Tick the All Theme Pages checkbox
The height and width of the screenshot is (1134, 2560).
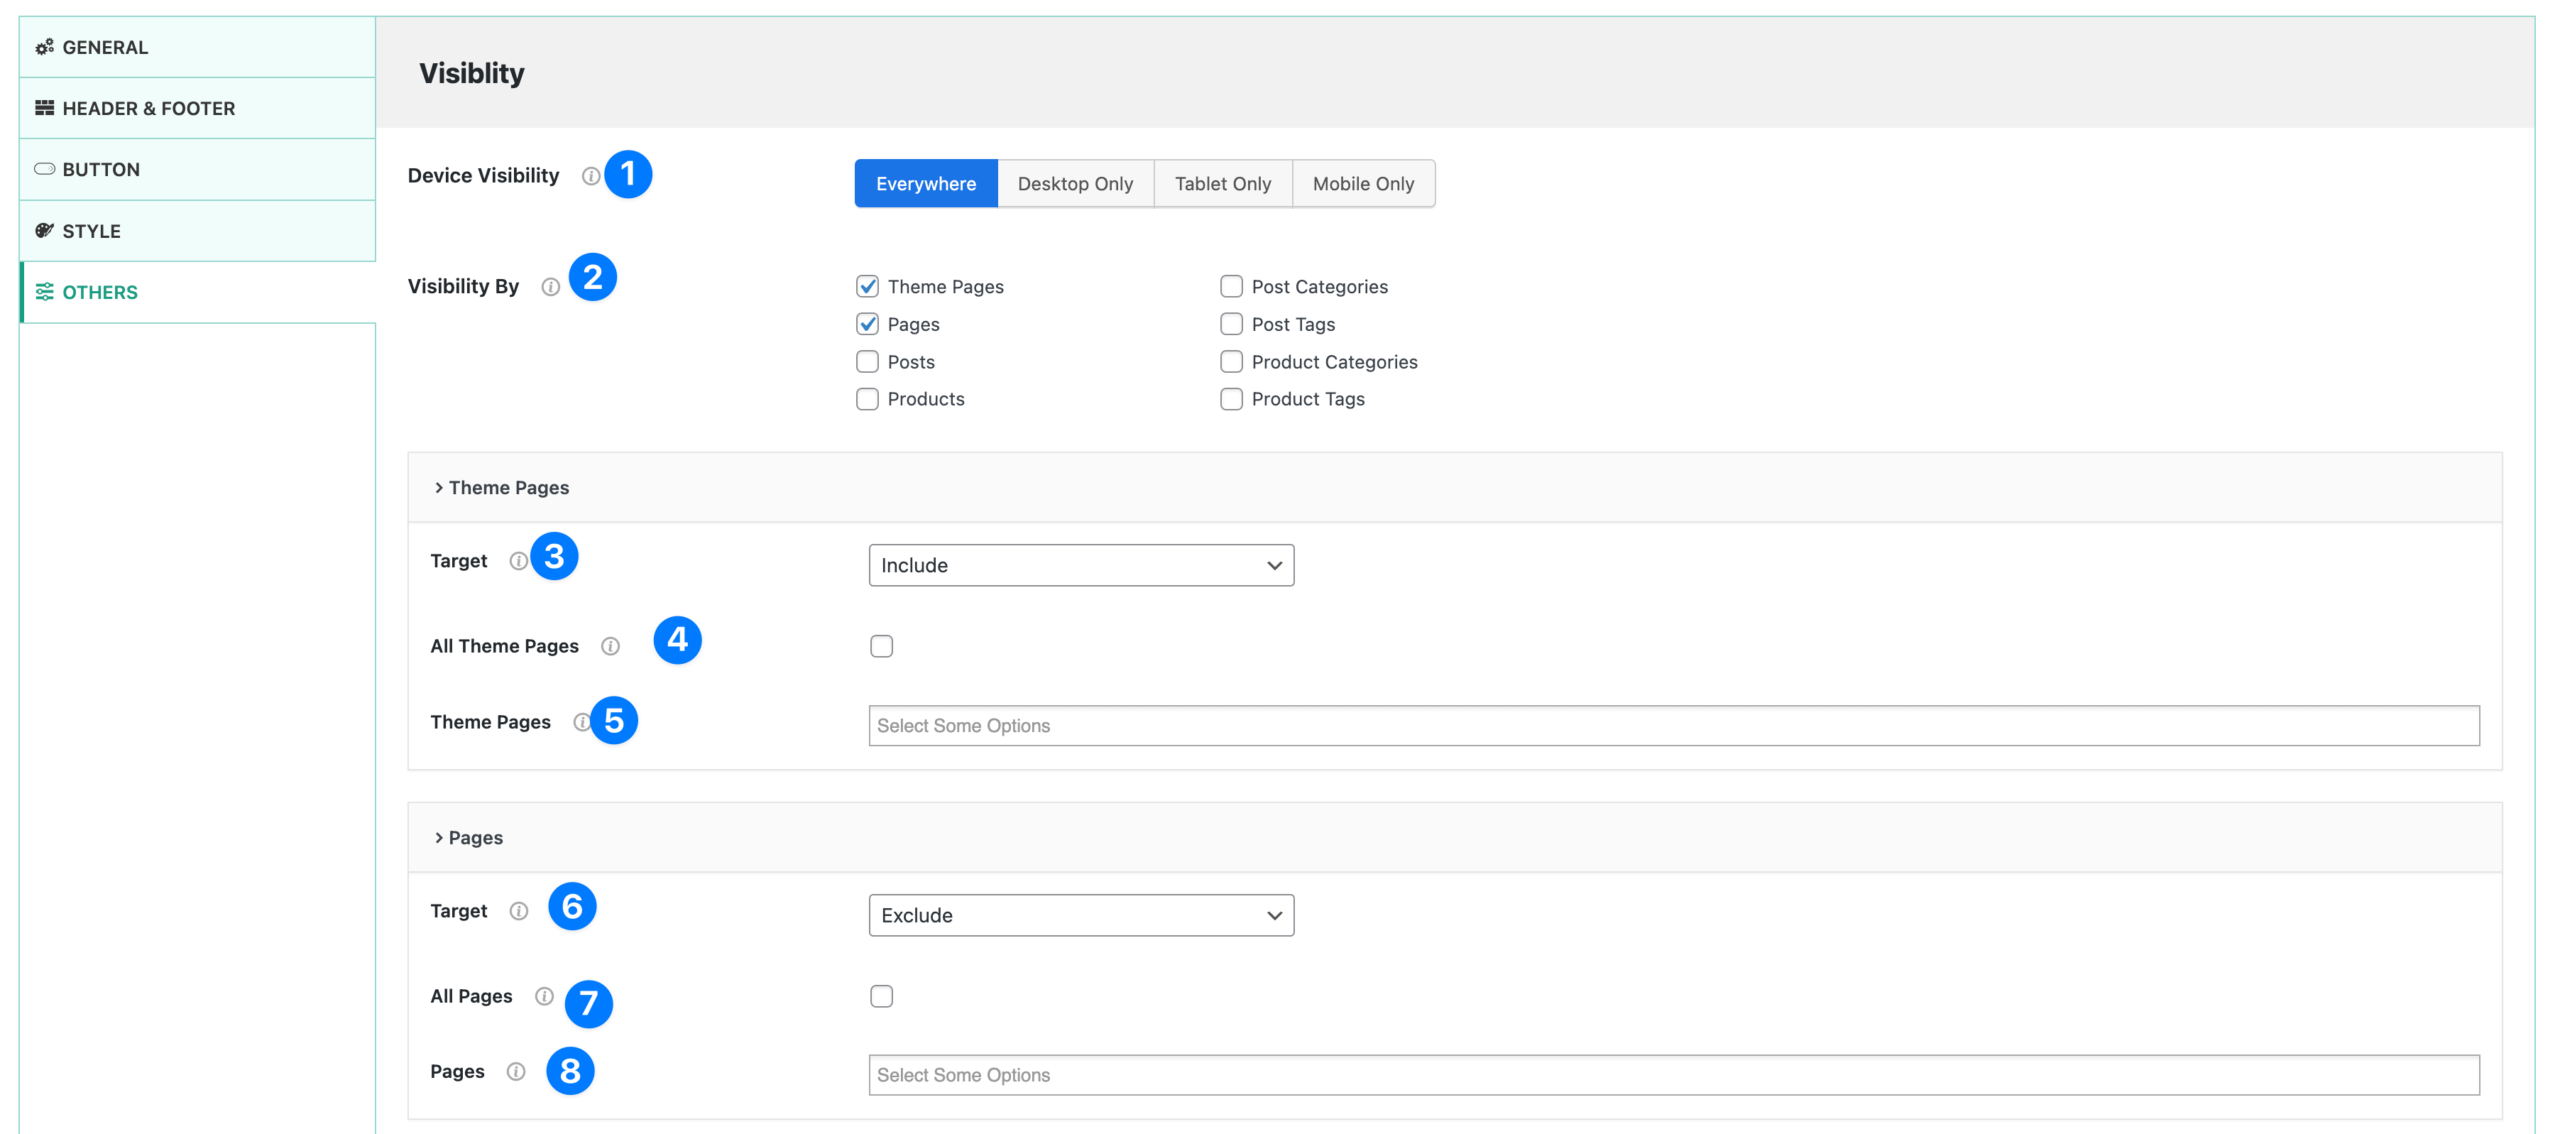tap(881, 646)
